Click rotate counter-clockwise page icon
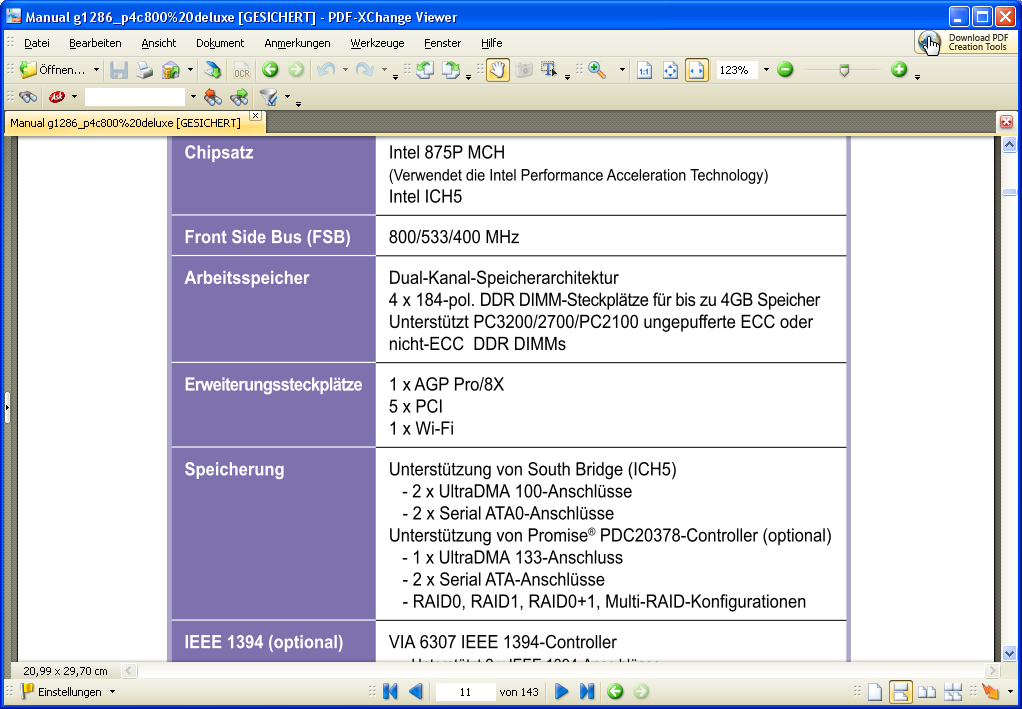The height and width of the screenshot is (709, 1022). coord(425,70)
